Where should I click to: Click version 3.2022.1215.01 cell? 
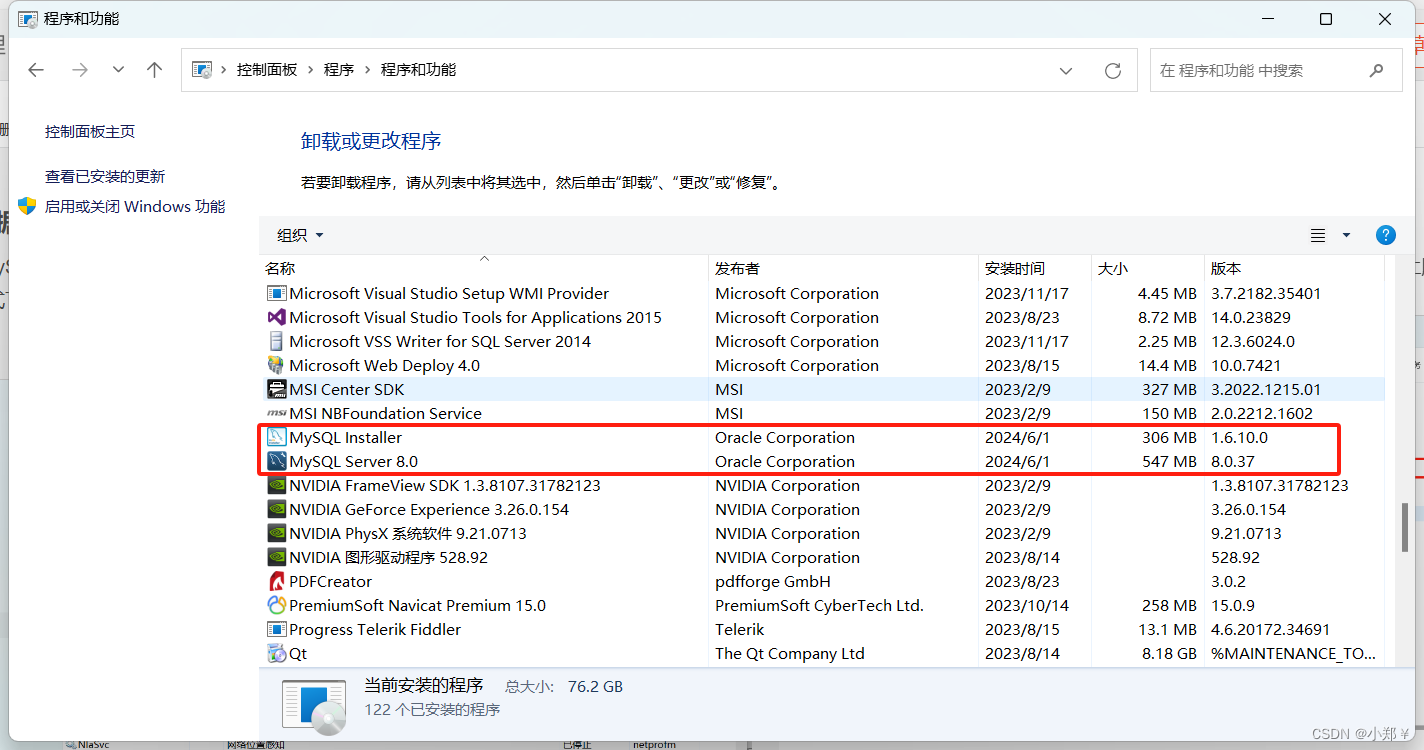pyautogui.click(x=1266, y=389)
